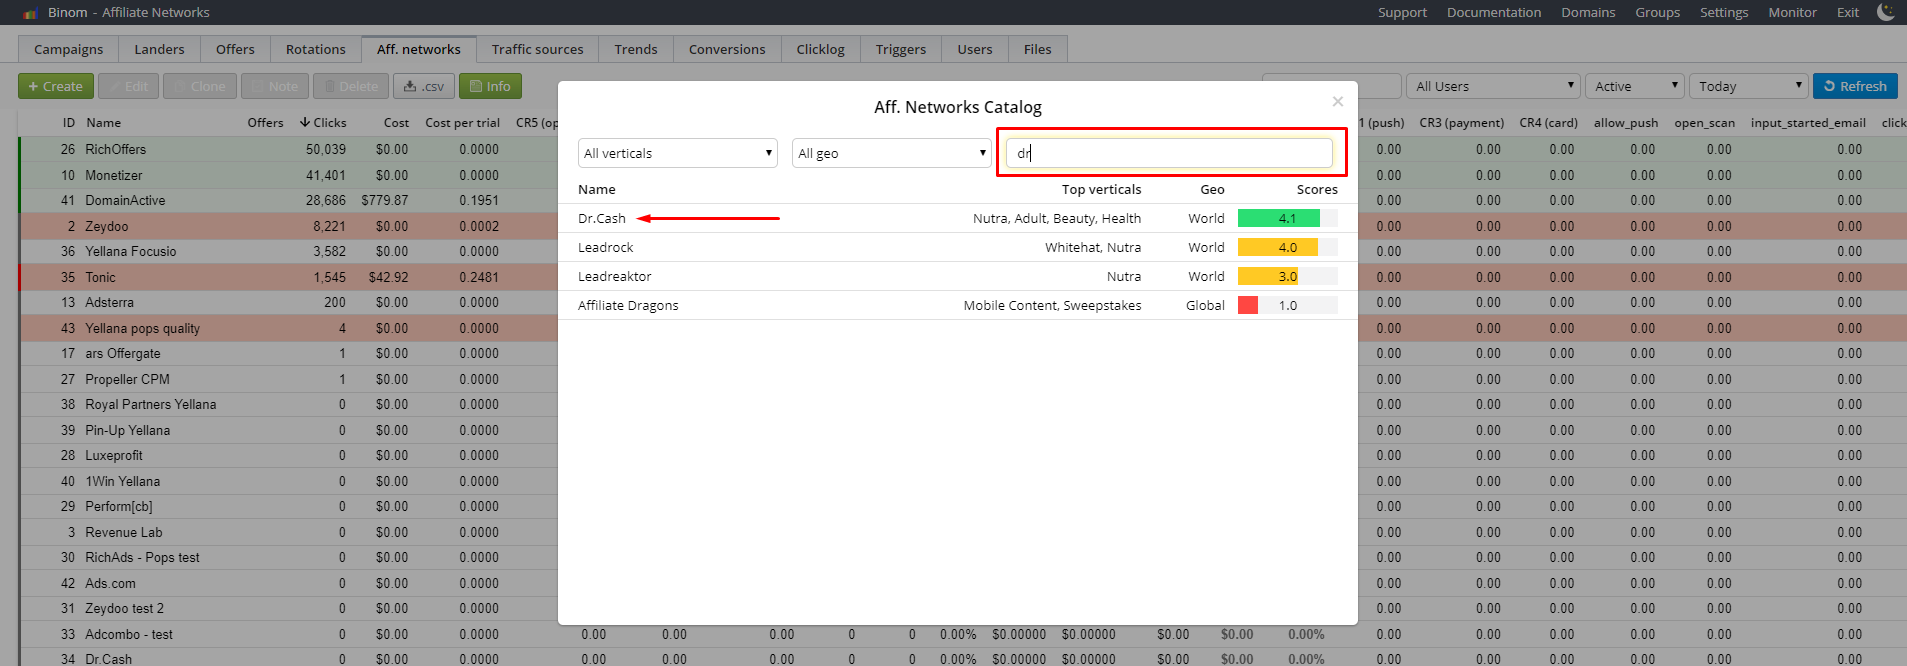This screenshot has width=1907, height=666.
Task: Select Leadreaktor in the catalog list
Action: (x=615, y=276)
